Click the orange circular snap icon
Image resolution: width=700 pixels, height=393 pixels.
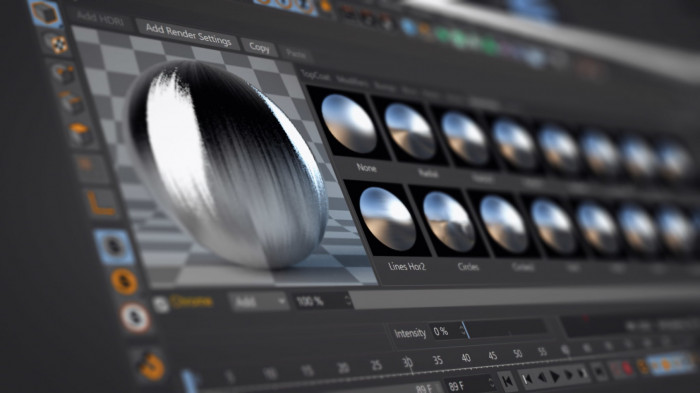click(125, 282)
